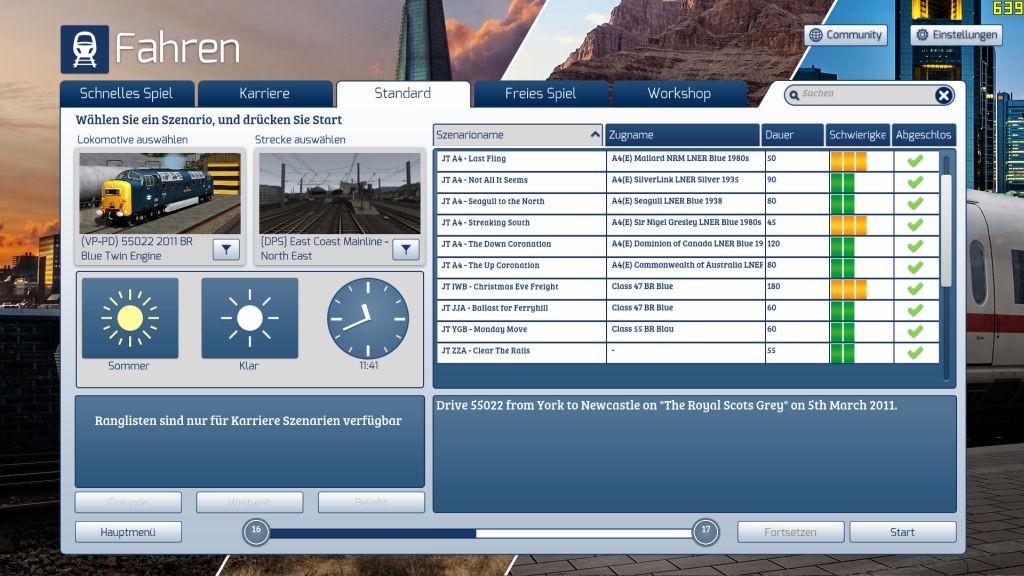Click the Start button
This screenshot has width=1024, height=576.
click(x=903, y=532)
